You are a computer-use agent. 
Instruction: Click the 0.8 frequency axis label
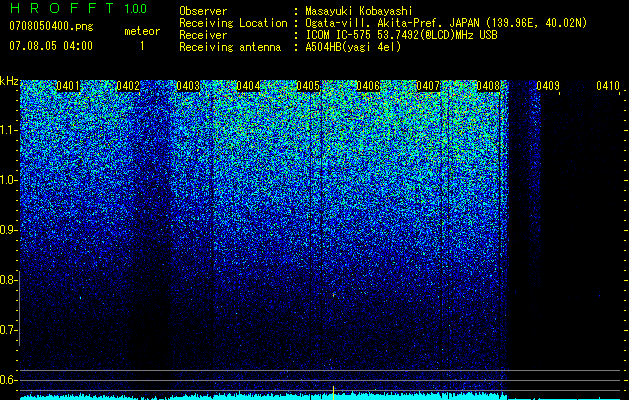click(8, 280)
